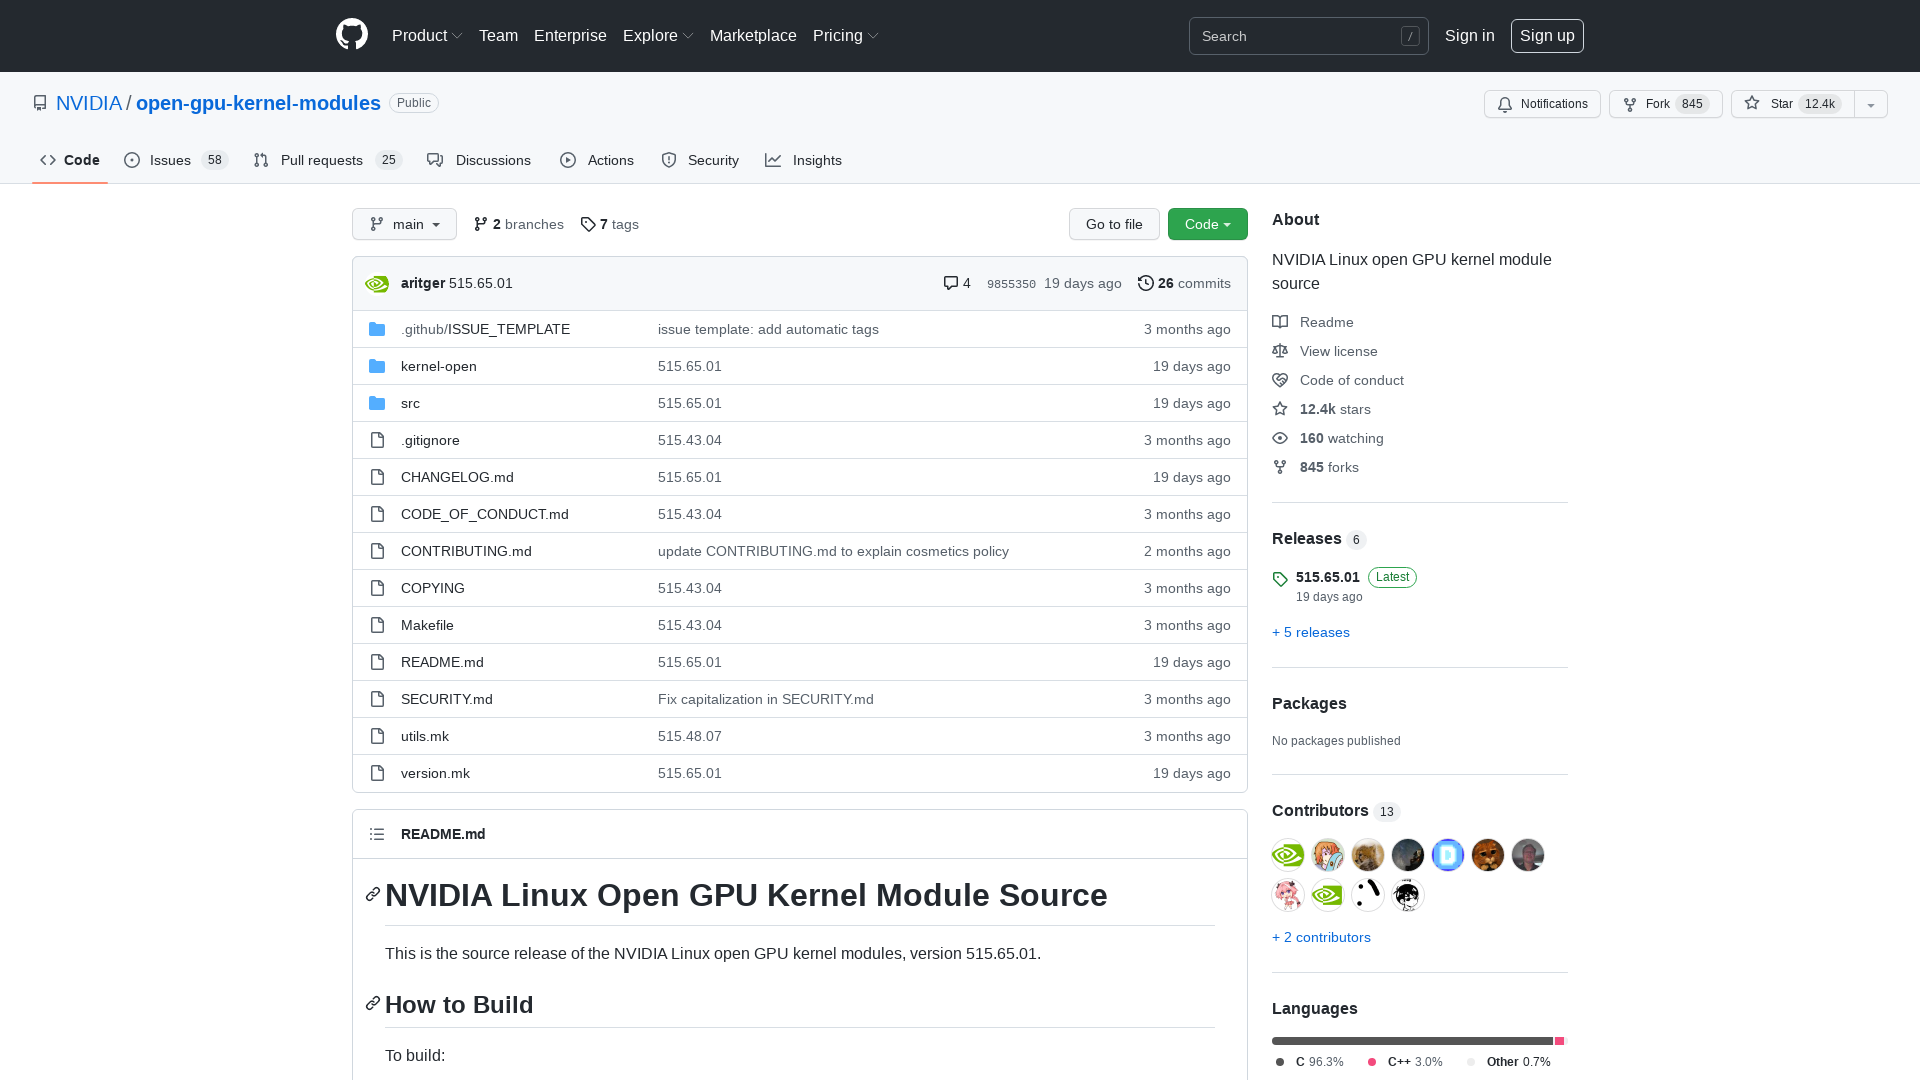This screenshot has height=1080, width=1920.
Task: Open the Pricing dropdown menu
Action: 846,35
